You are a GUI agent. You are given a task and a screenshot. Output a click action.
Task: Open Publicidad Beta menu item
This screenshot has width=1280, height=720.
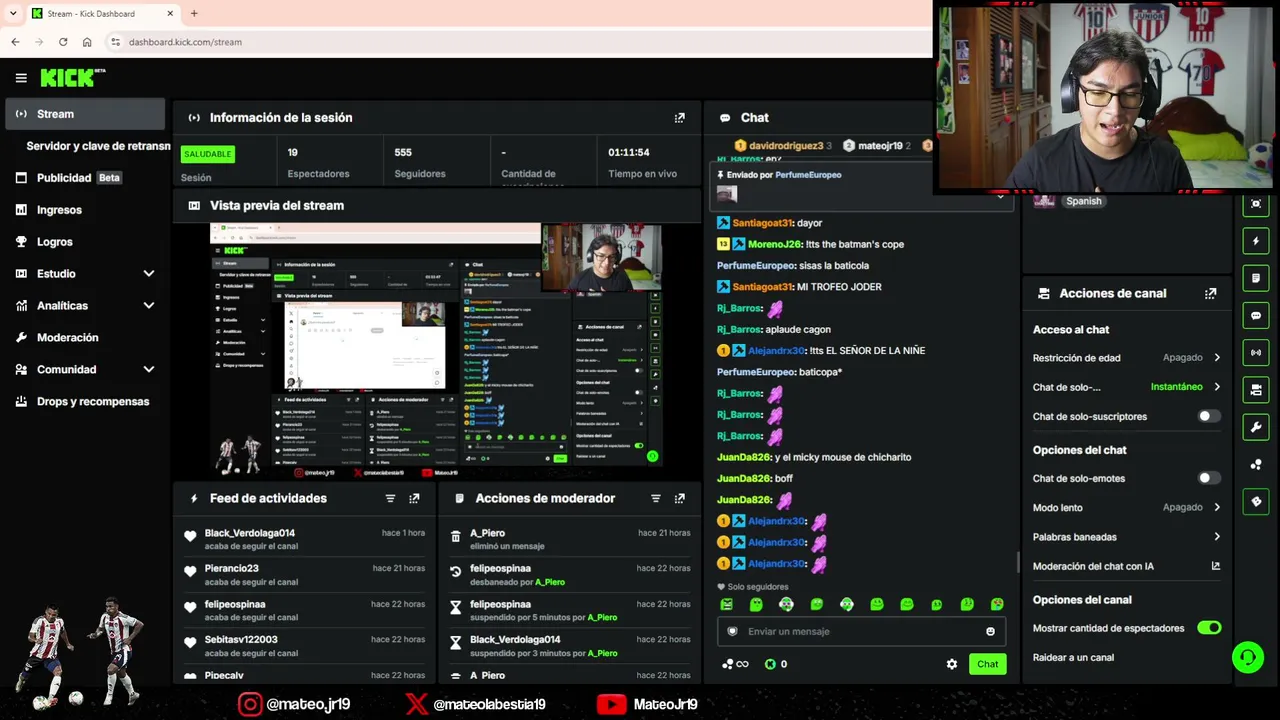pyautogui.click(x=85, y=178)
